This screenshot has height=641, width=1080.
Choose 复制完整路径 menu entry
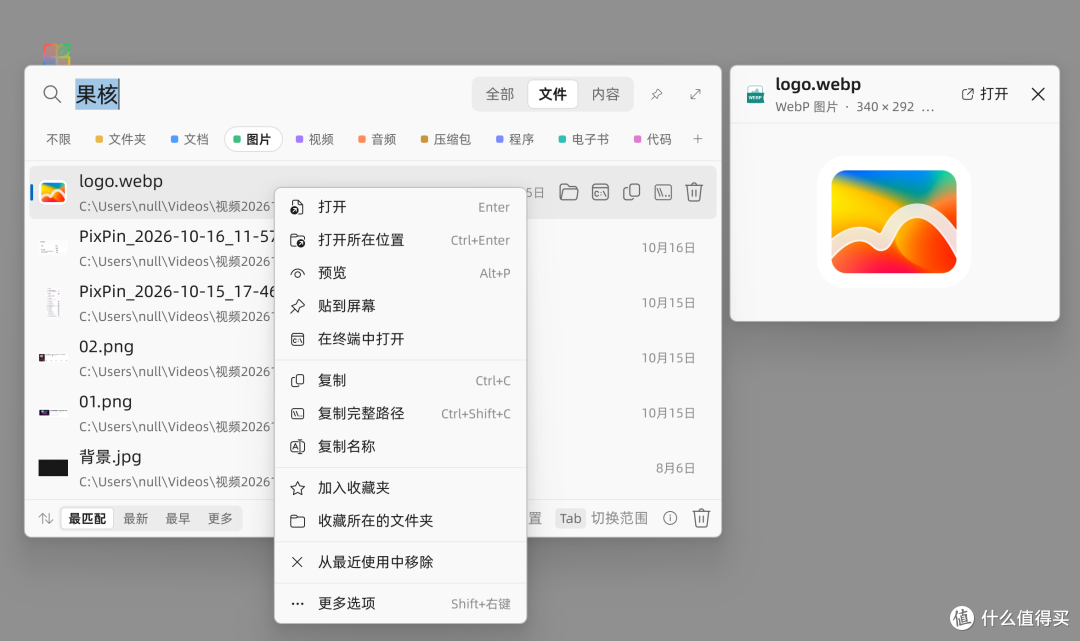(400, 414)
